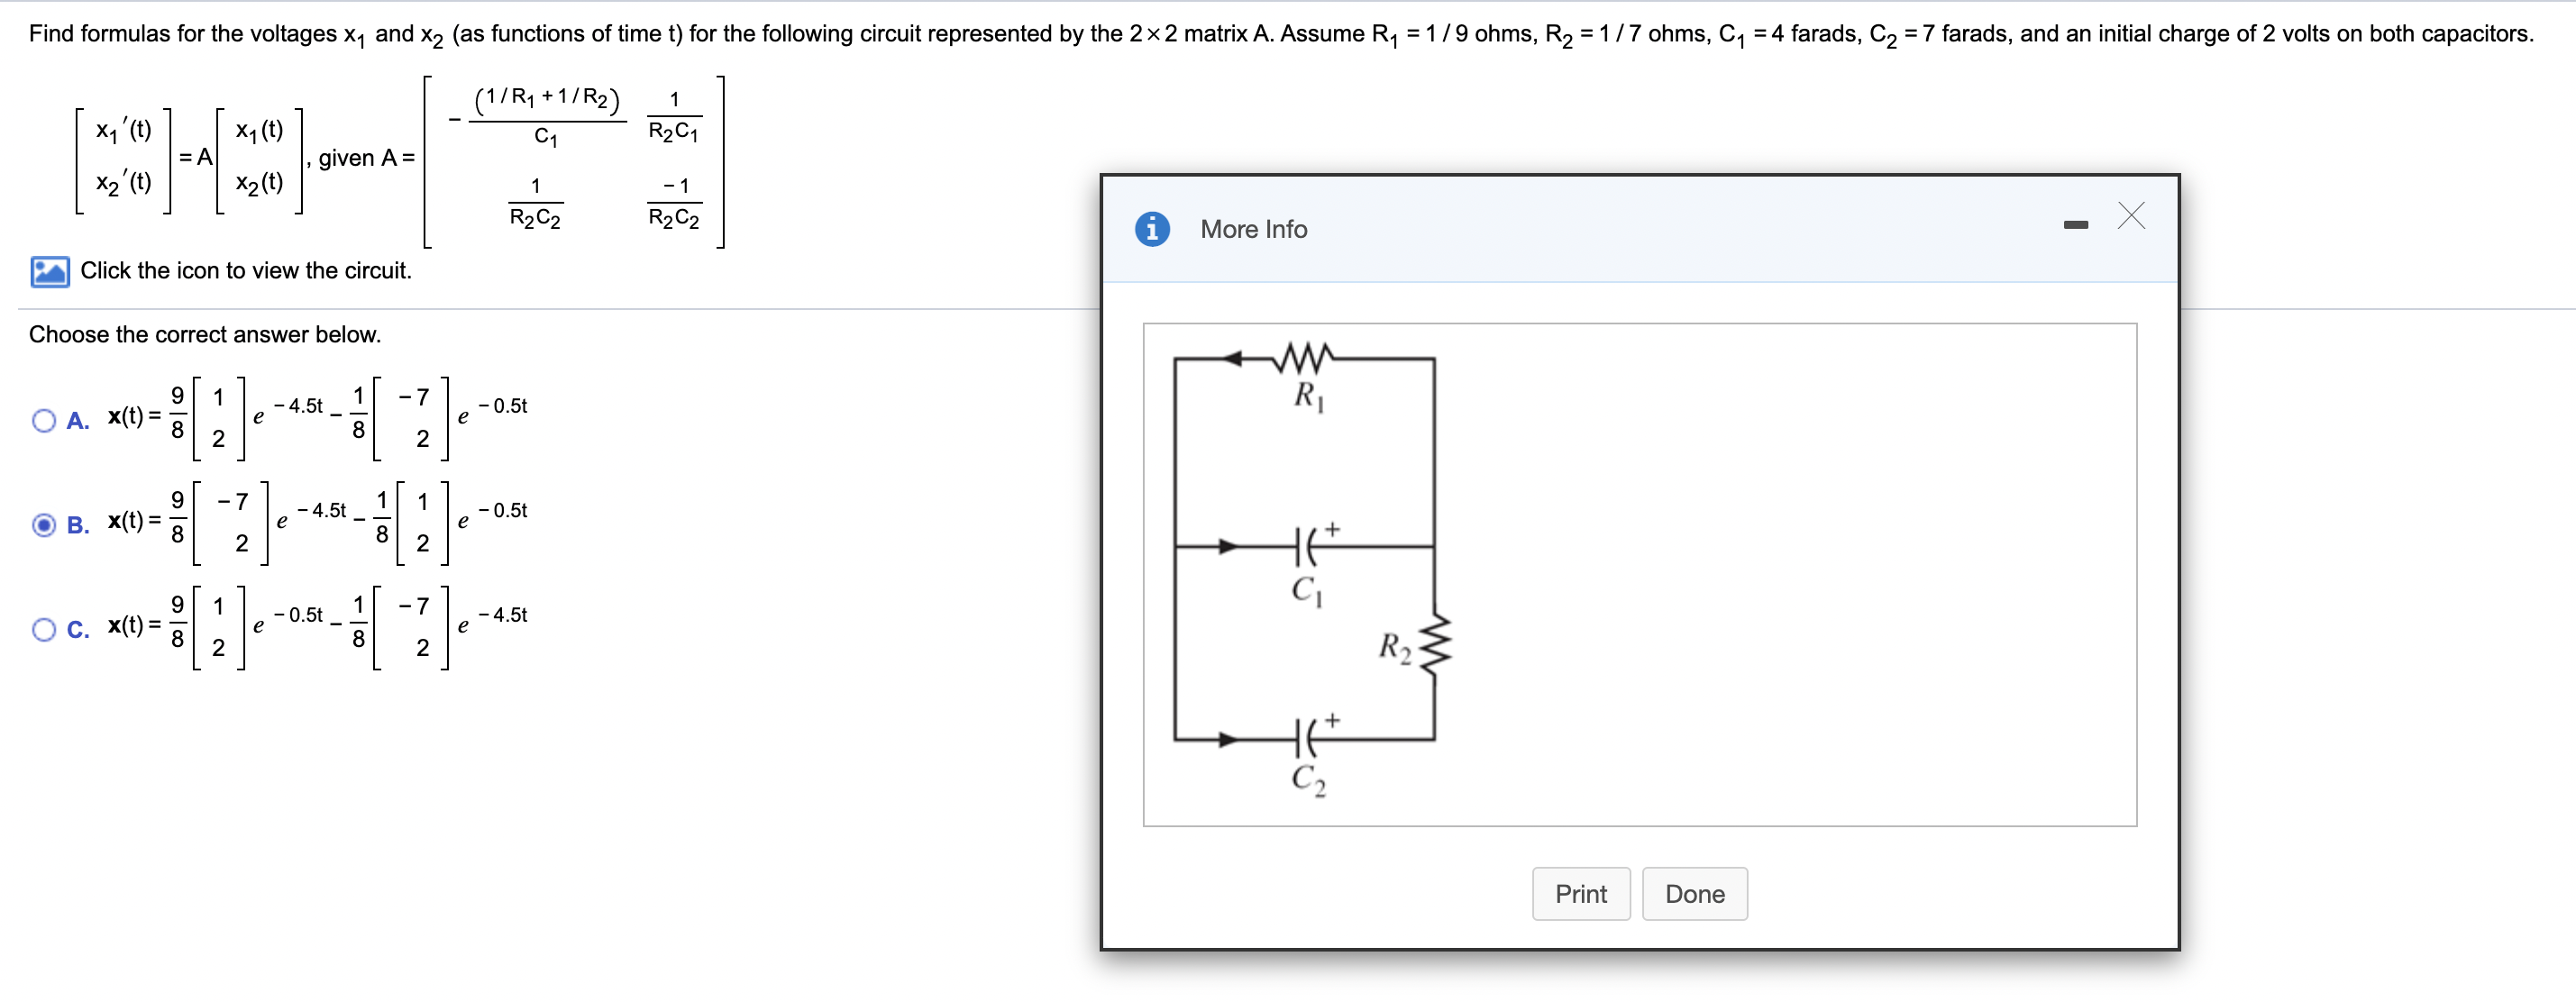Open the circuit viewer via the picture icon
Image resolution: width=2576 pixels, height=1002 pixels.
click(51, 270)
